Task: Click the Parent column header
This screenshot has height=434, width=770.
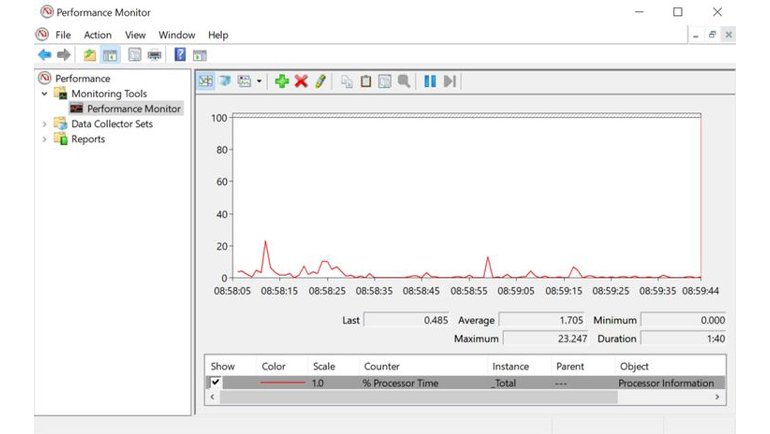Action: coord(570,366)
